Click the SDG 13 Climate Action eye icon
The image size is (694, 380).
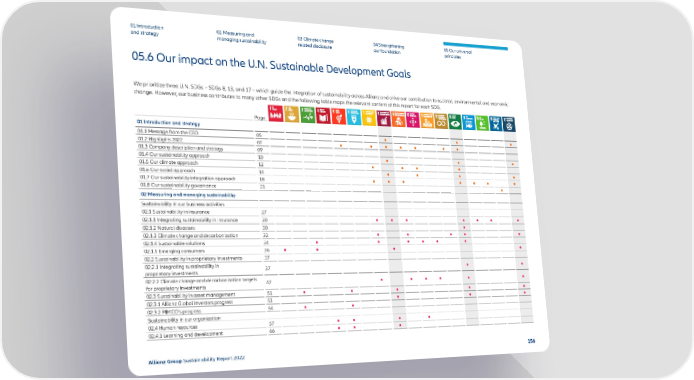(455, 122)
